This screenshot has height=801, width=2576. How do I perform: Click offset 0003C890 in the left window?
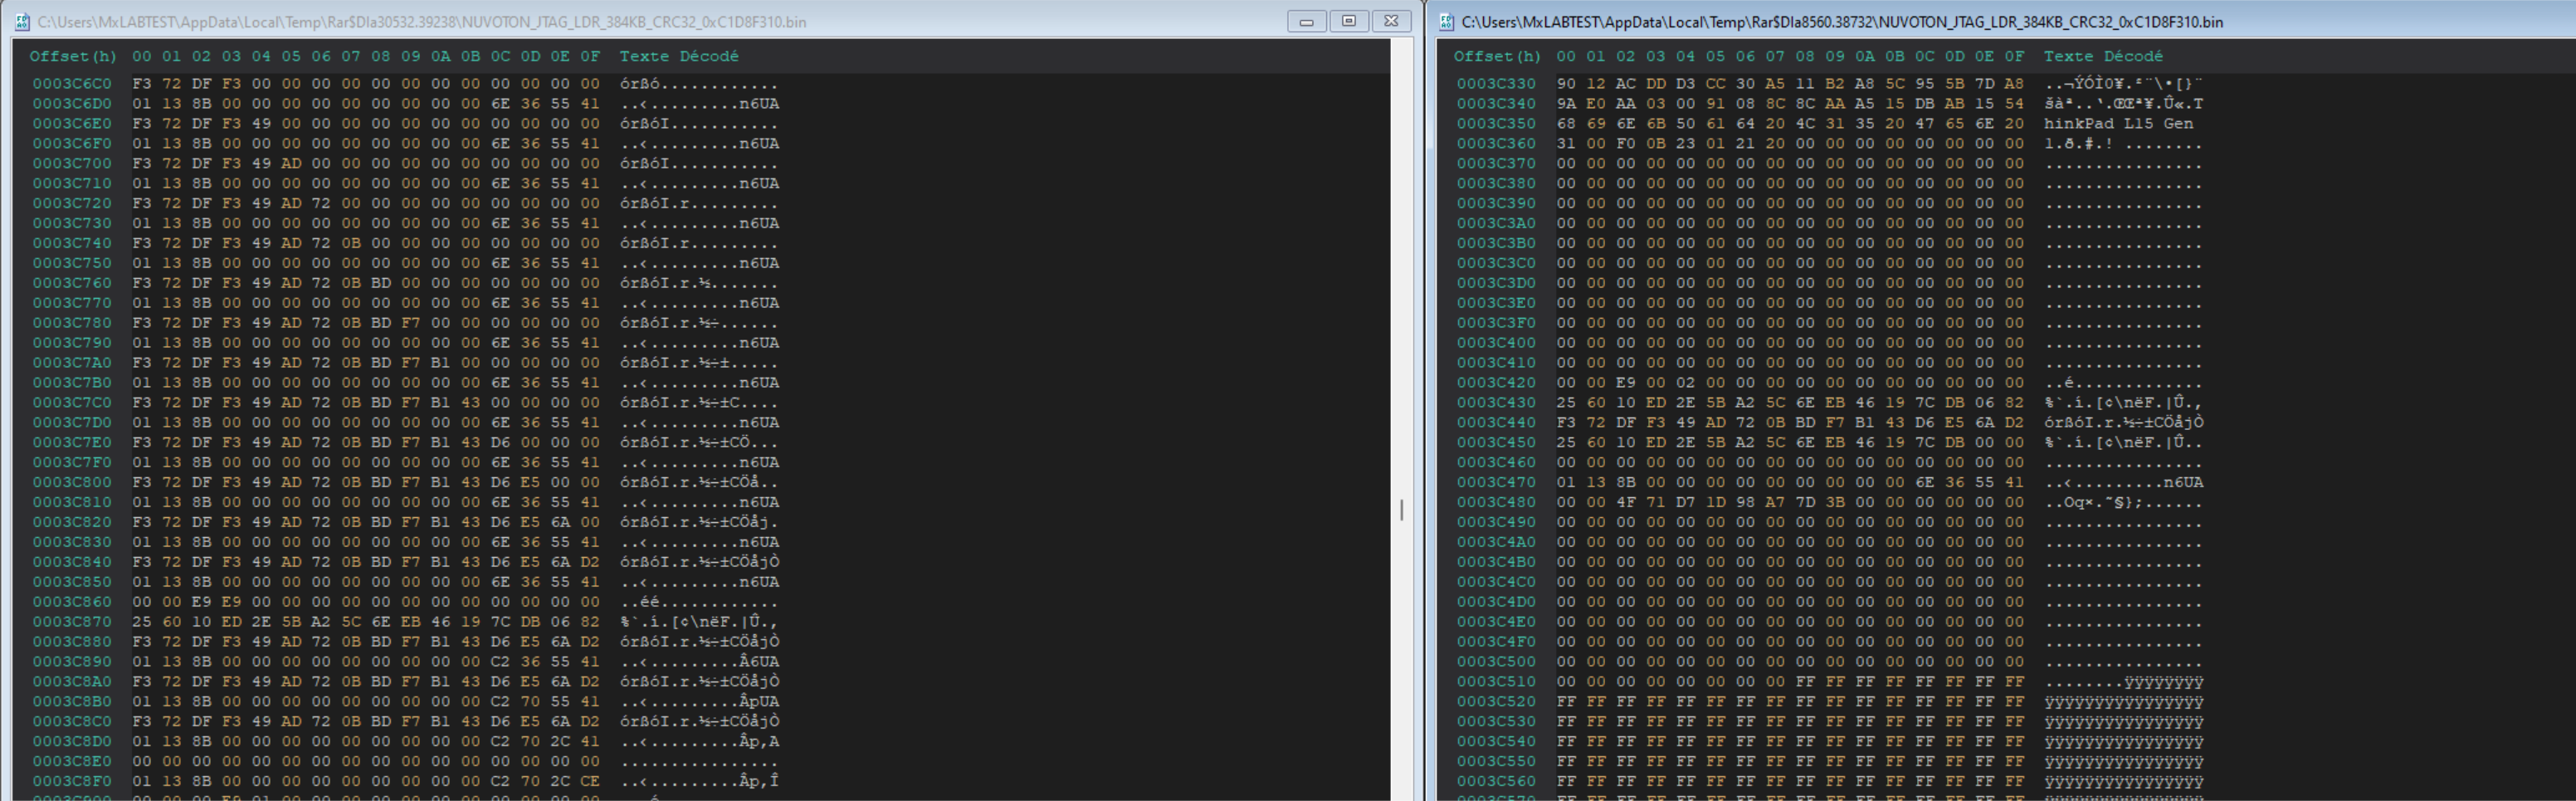[x=72, y=662]
